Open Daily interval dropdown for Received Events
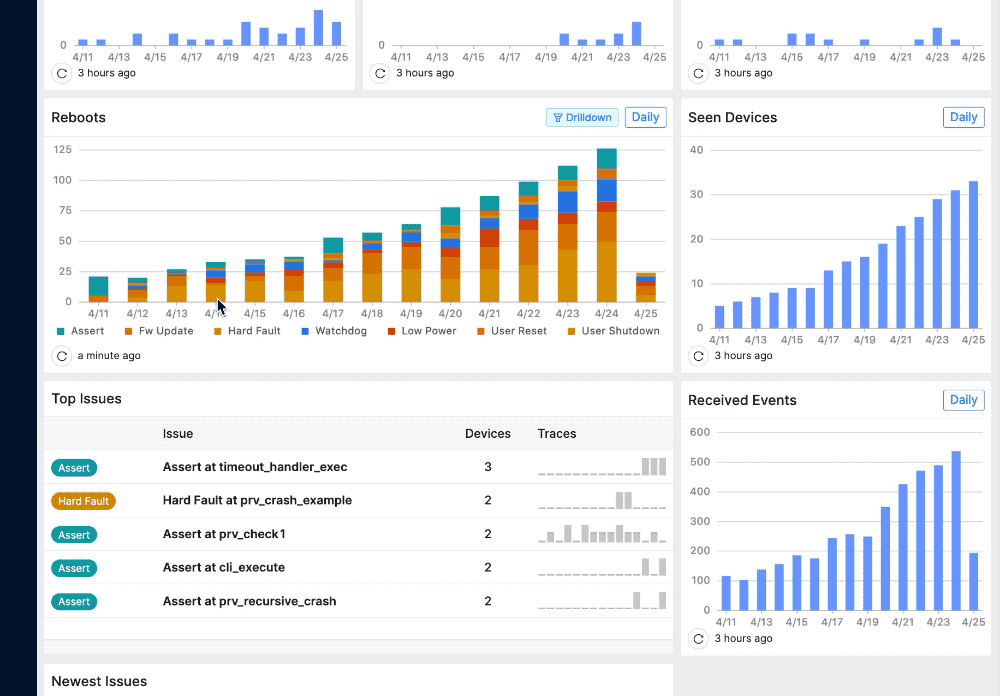 point(963,400)
